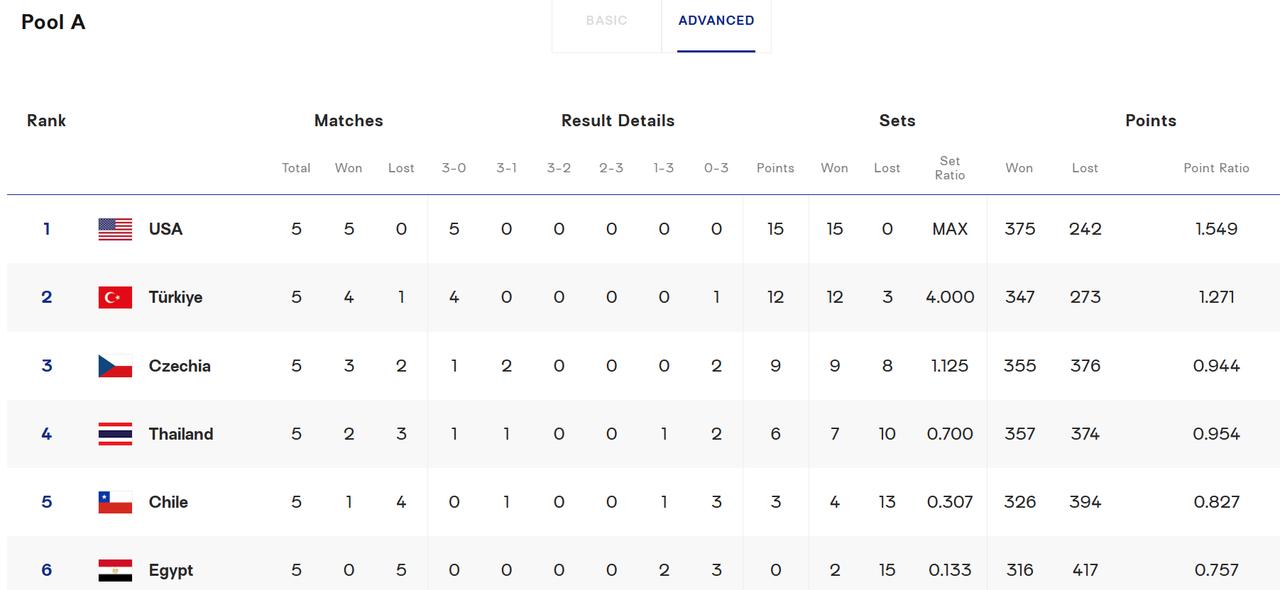The image size is (1280, 590).
Task: Click the USA flag icon
Action: pos(115,229)
